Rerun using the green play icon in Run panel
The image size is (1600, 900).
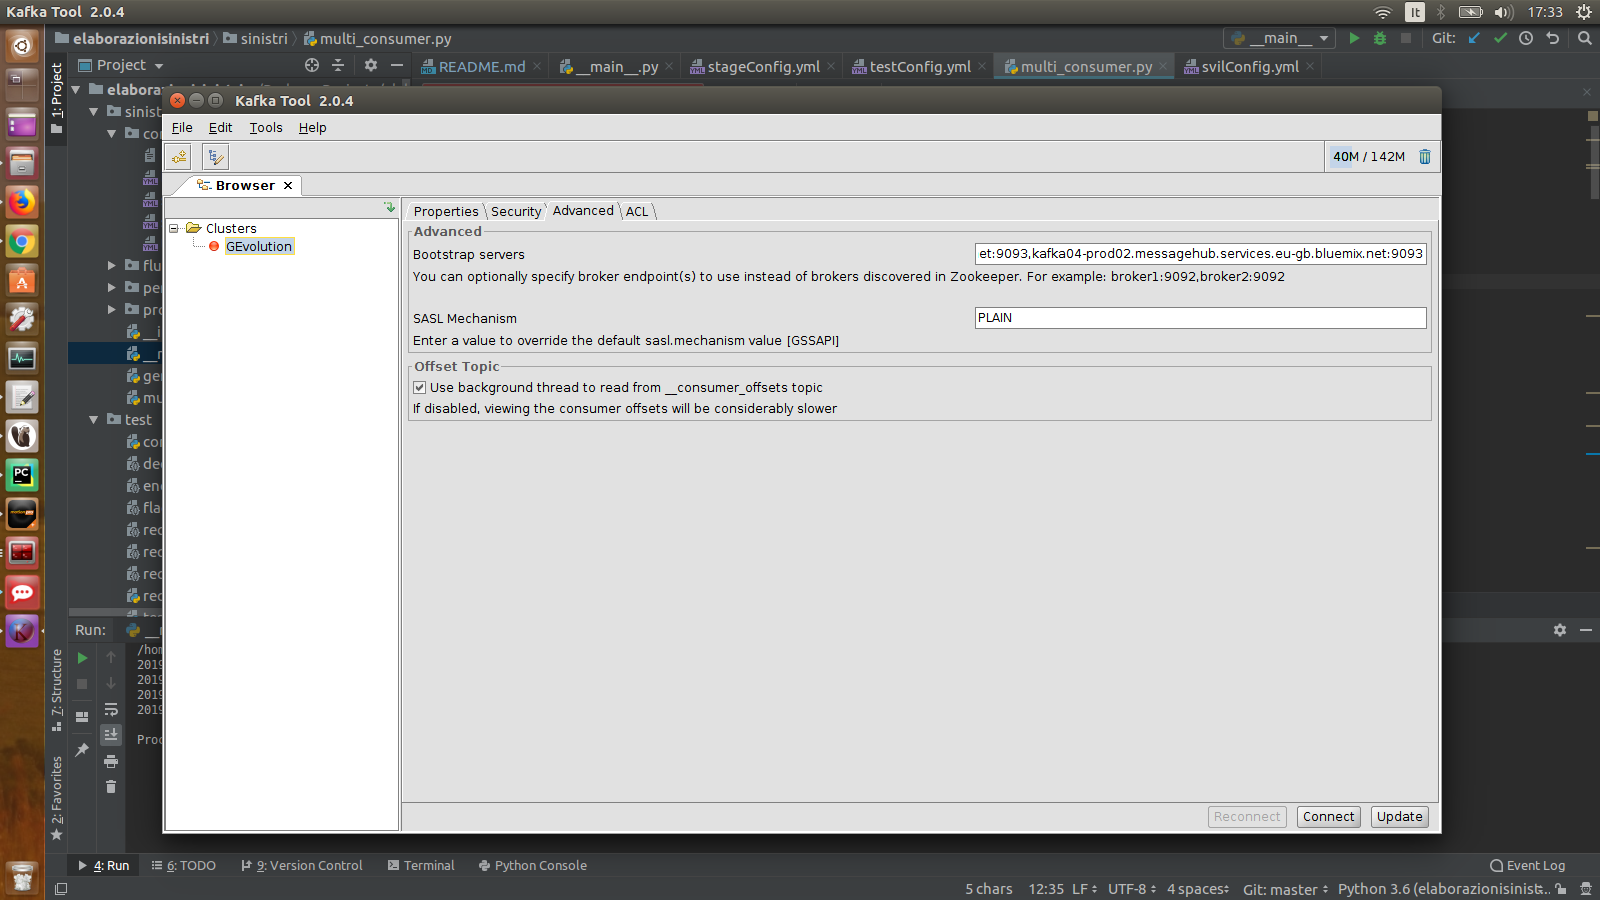(x=82, y=658)
